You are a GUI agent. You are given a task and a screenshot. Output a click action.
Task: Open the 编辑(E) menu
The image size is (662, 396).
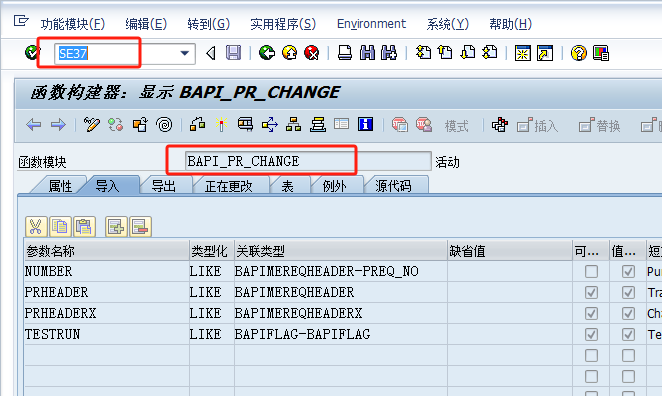146,24
